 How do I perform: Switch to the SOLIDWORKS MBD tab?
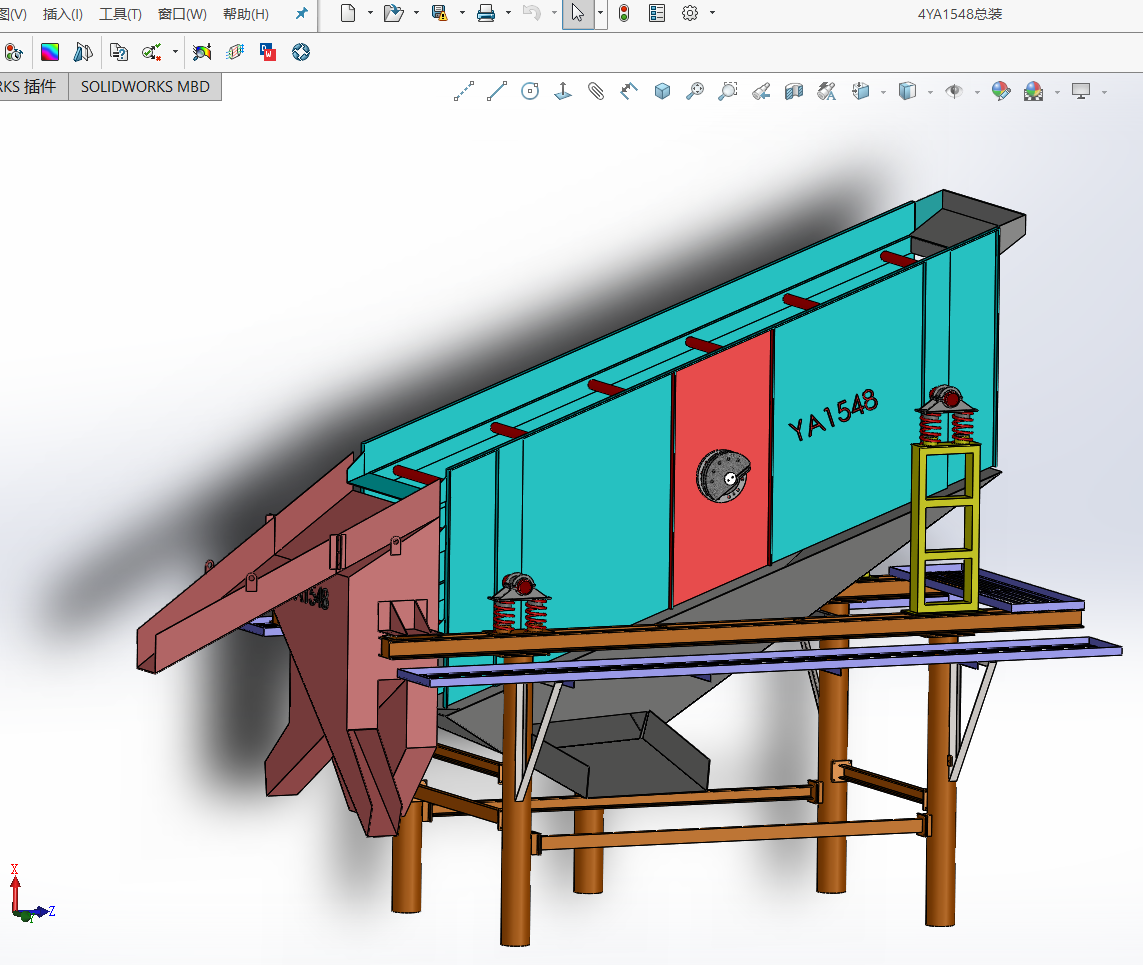click(x=145, y=87)
